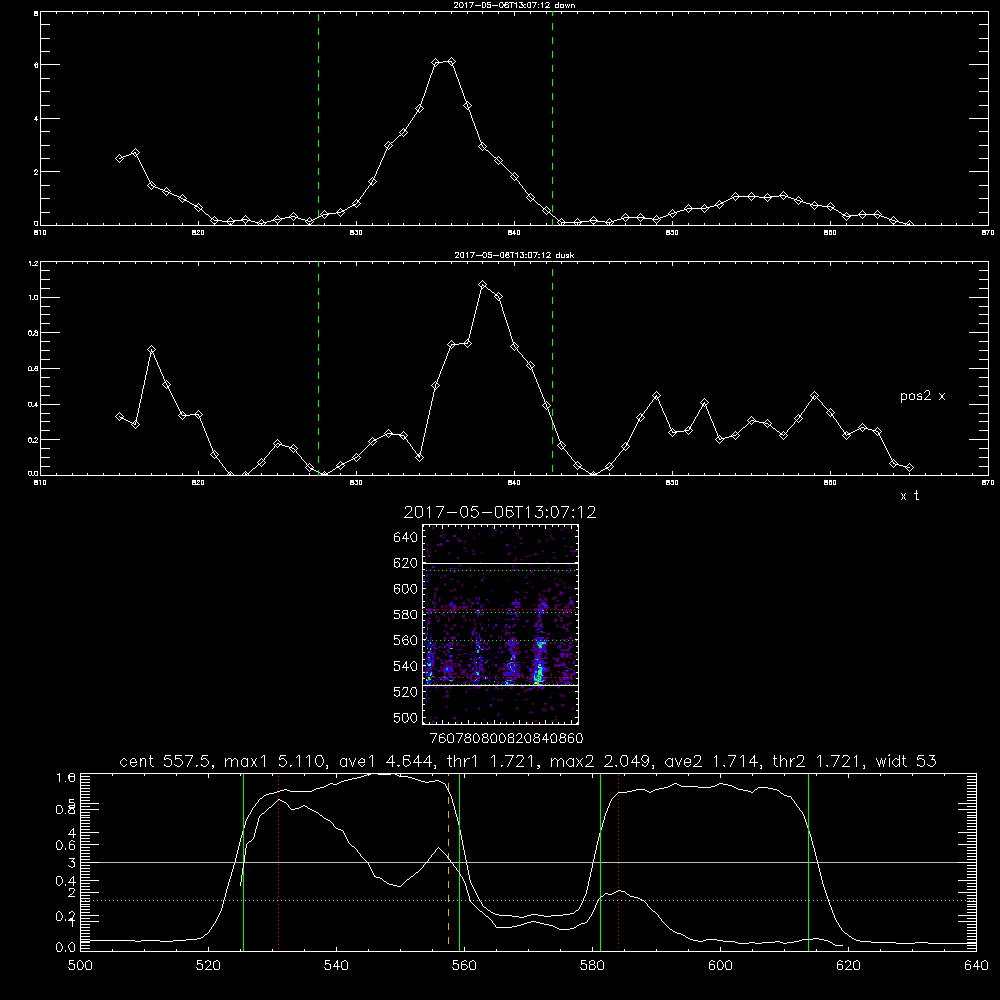Screen dimensions: 1000x1000
Task: Click the first (leftmost) diamond of the dawn curve
Action: [119, 158]
